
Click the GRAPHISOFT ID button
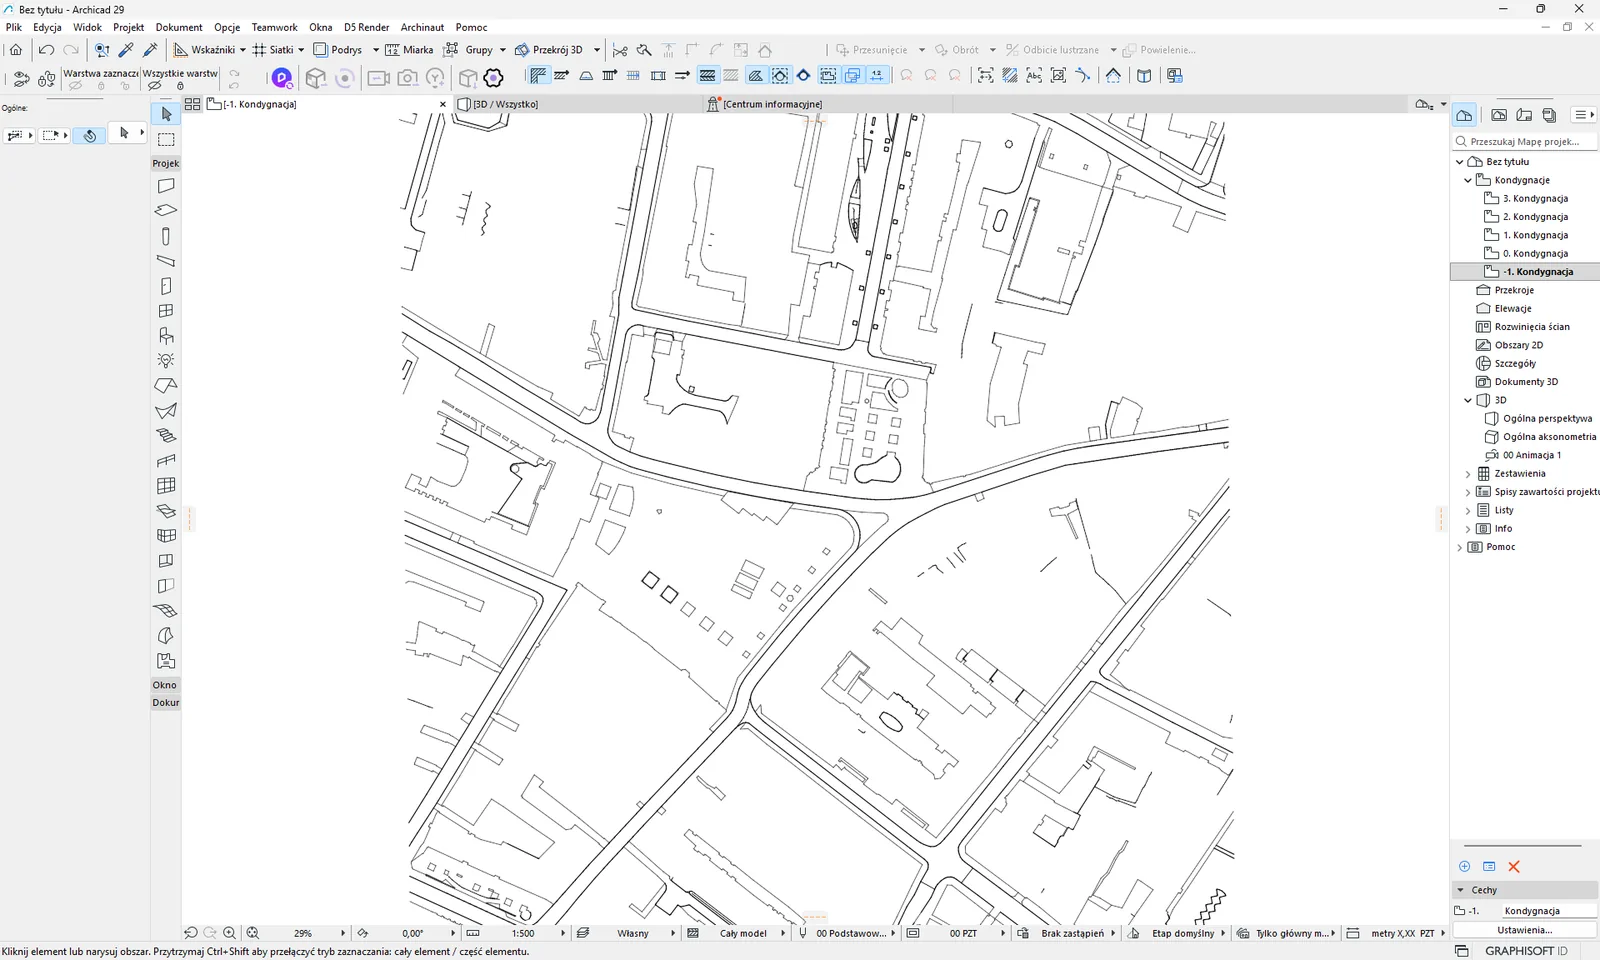[x=1525, y=951]
